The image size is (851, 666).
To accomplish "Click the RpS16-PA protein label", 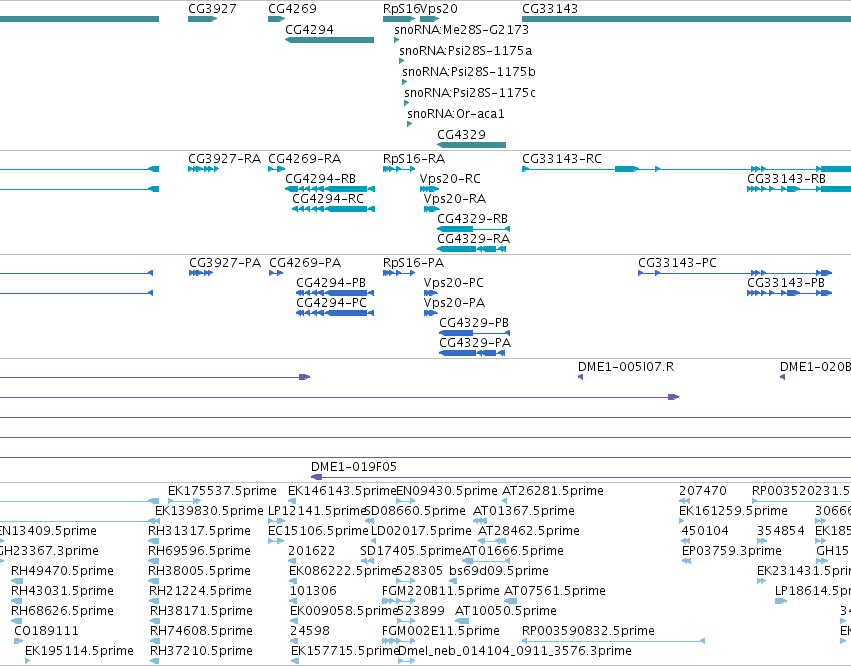I will [414, 263].
